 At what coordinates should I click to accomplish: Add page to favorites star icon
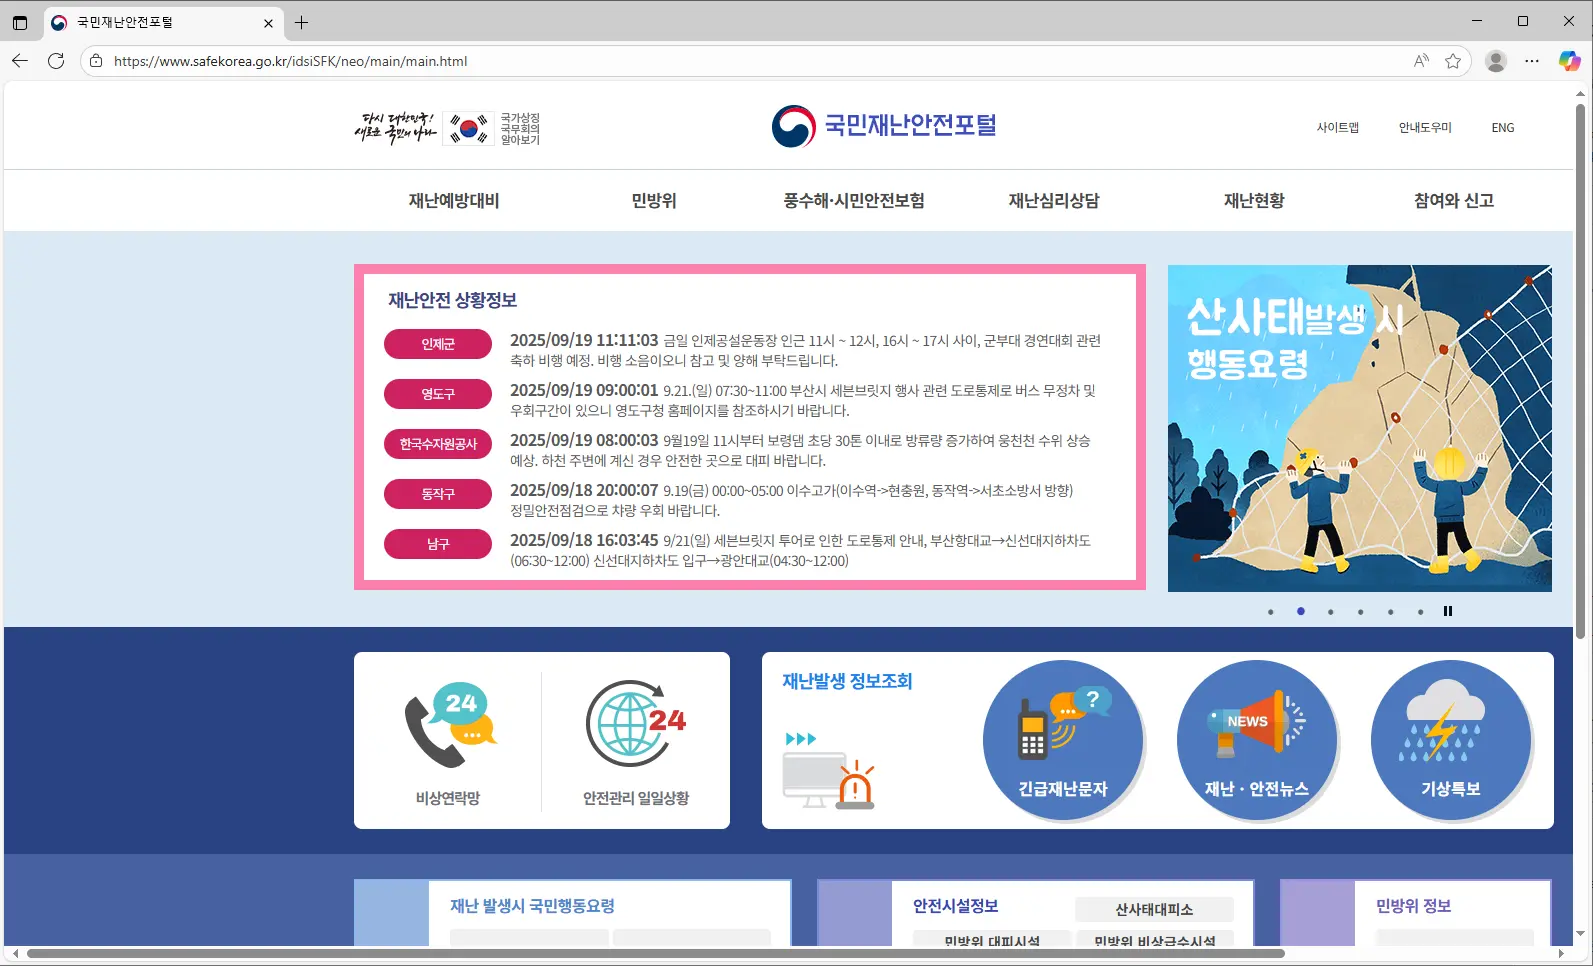click(x=1453, y=61)
